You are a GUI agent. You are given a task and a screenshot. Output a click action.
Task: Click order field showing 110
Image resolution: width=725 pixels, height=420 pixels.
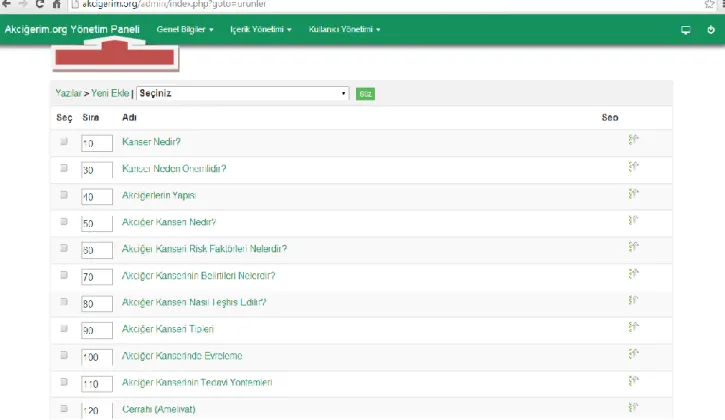coord(97,384)
